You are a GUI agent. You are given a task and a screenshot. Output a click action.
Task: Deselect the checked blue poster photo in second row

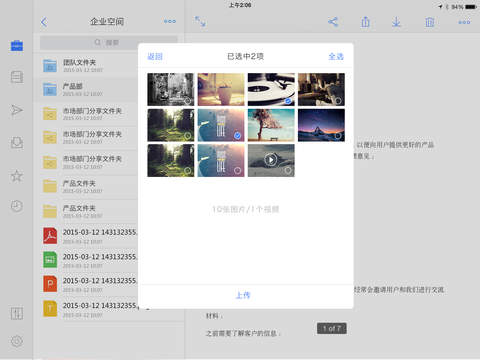(221, 125)
